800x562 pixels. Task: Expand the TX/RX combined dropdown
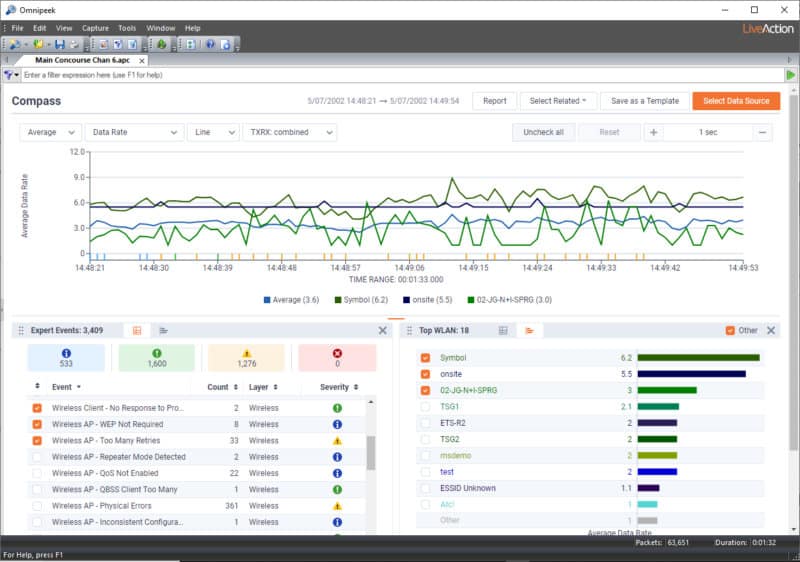click(x=290, y=132)
